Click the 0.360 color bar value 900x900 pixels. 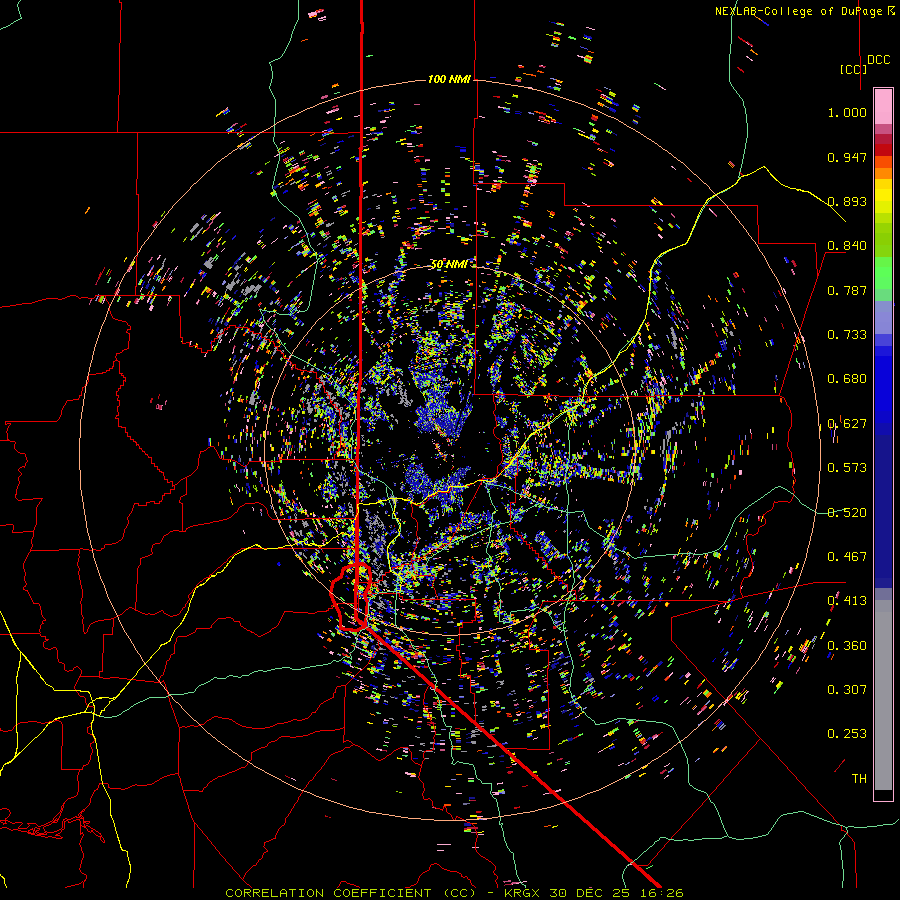847,646
